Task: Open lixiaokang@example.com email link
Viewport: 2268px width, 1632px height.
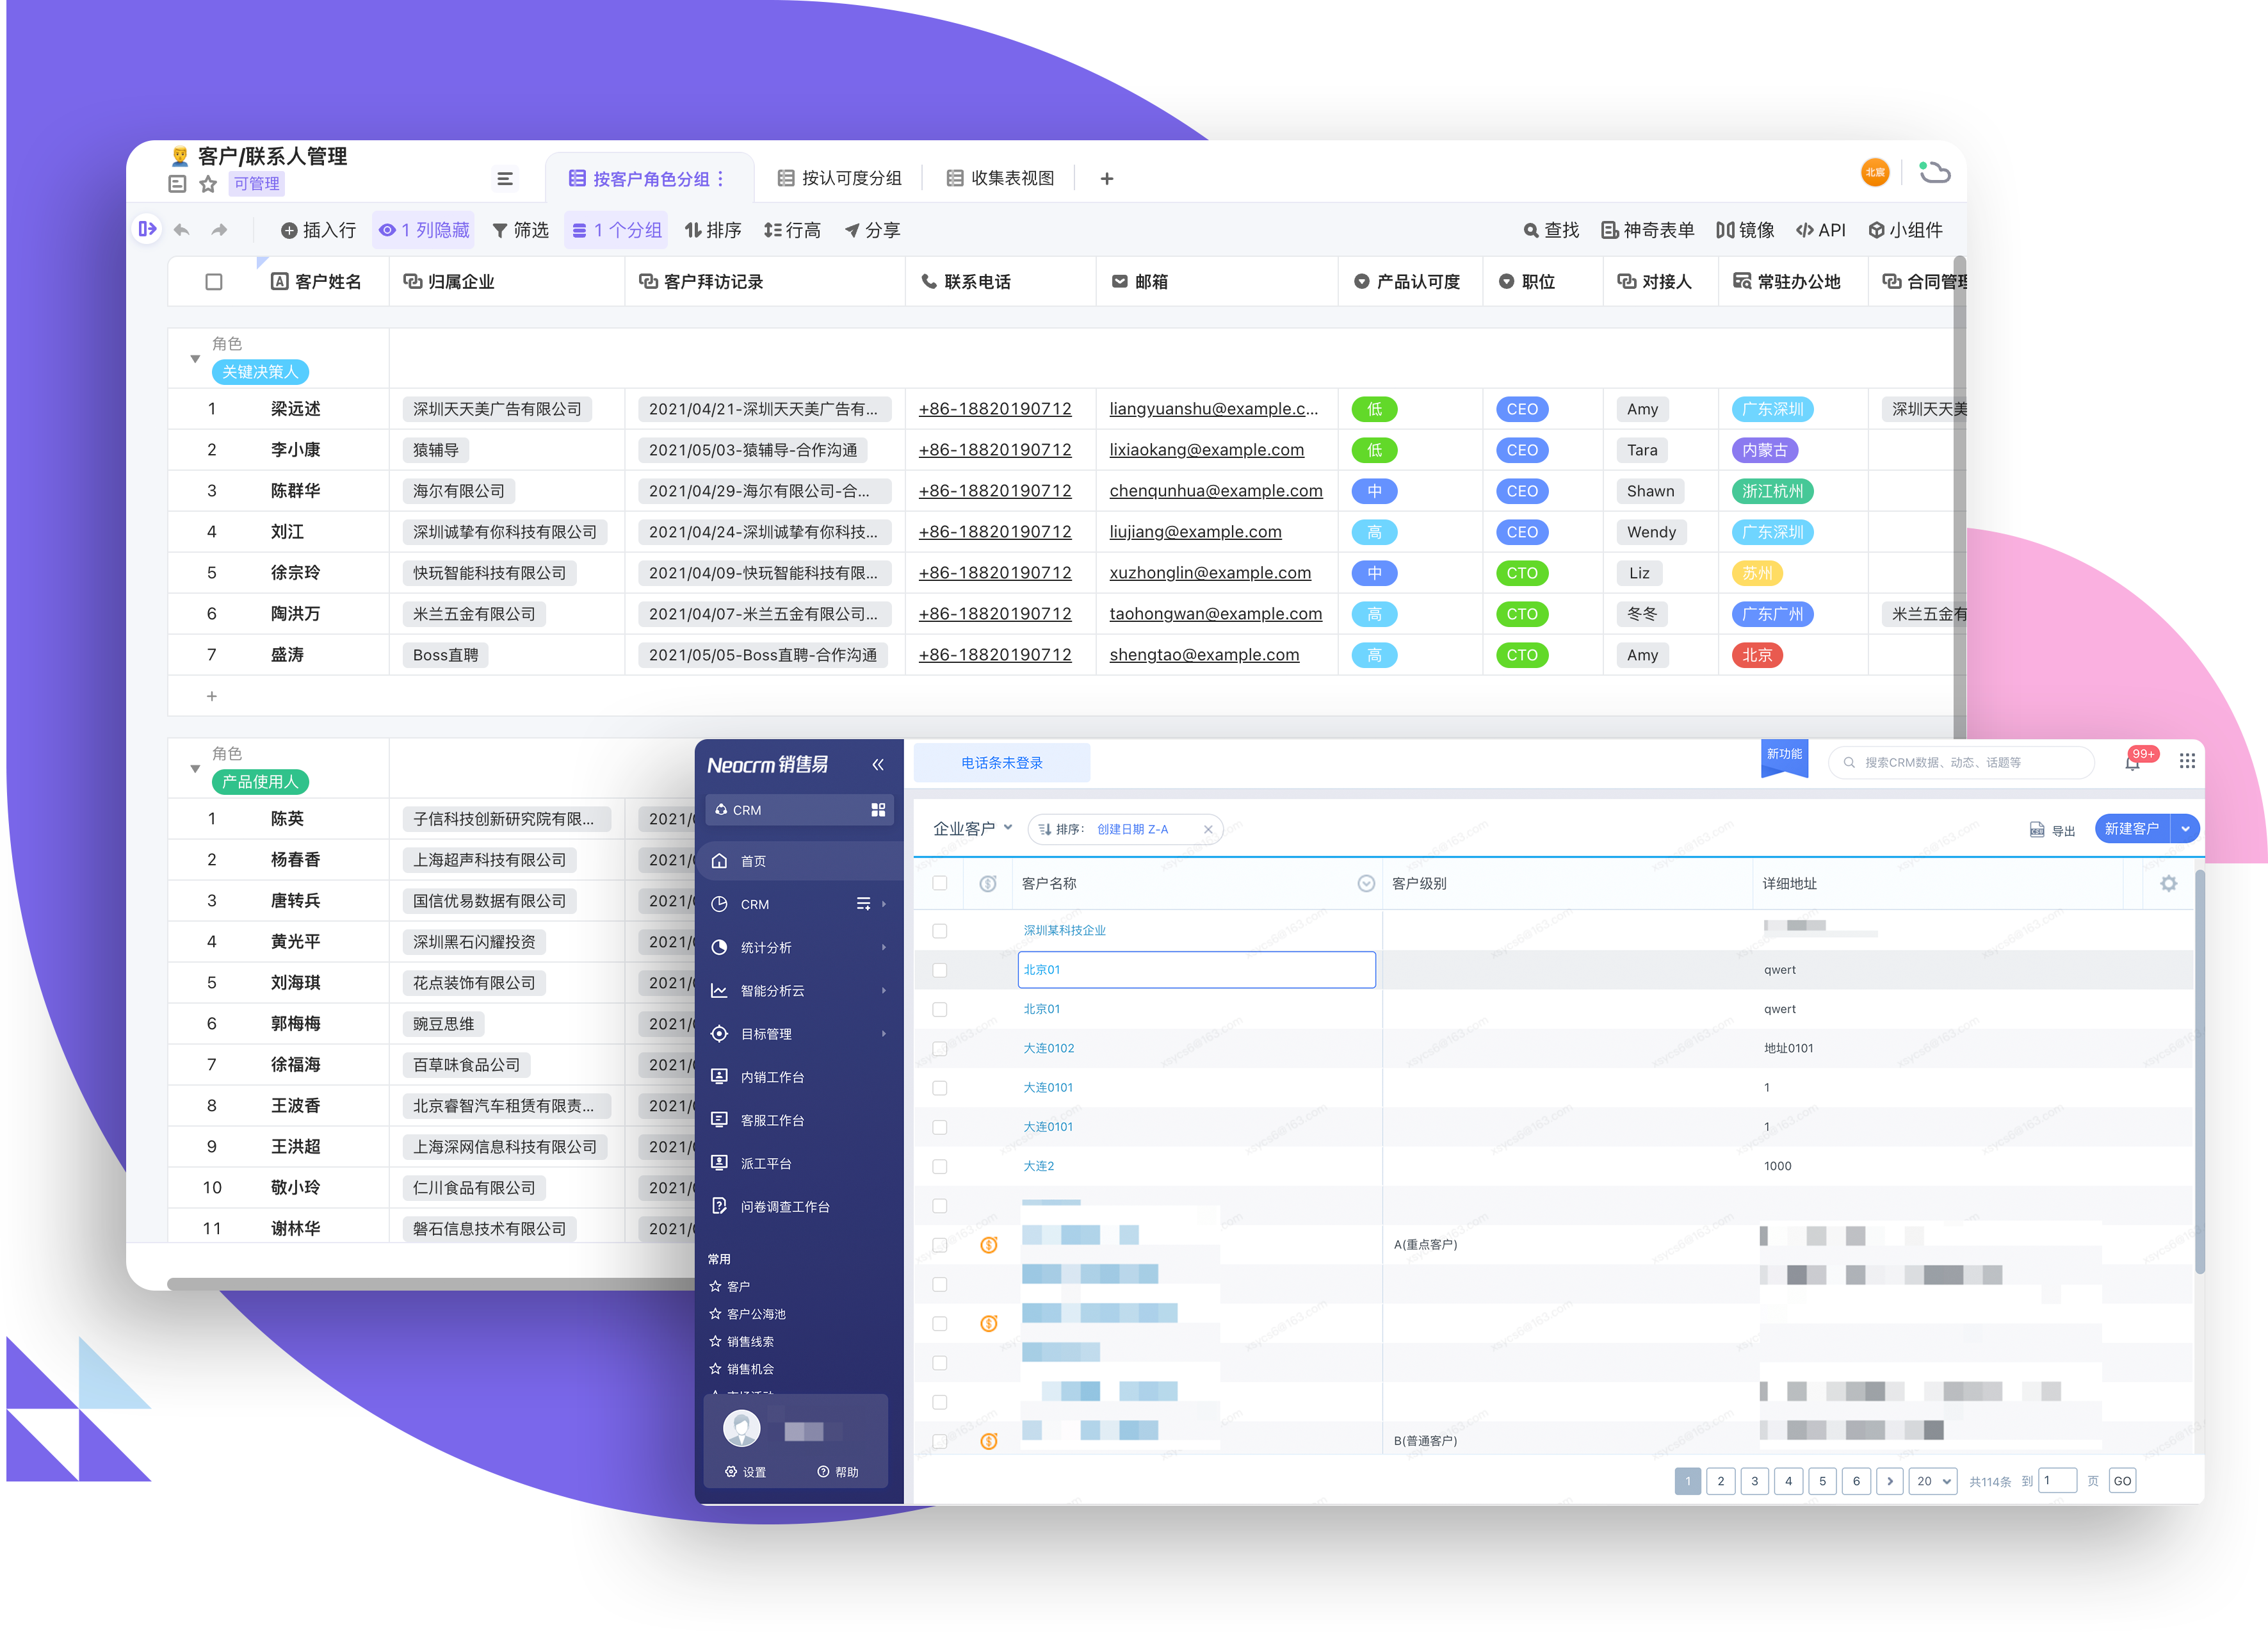Action: click(x=1206, y=450)
